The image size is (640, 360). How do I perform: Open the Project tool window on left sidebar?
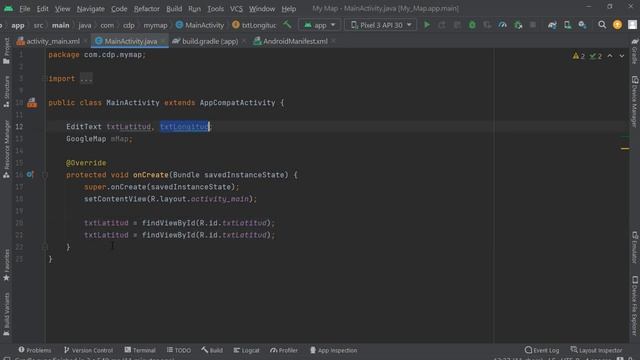pos(6,51)
